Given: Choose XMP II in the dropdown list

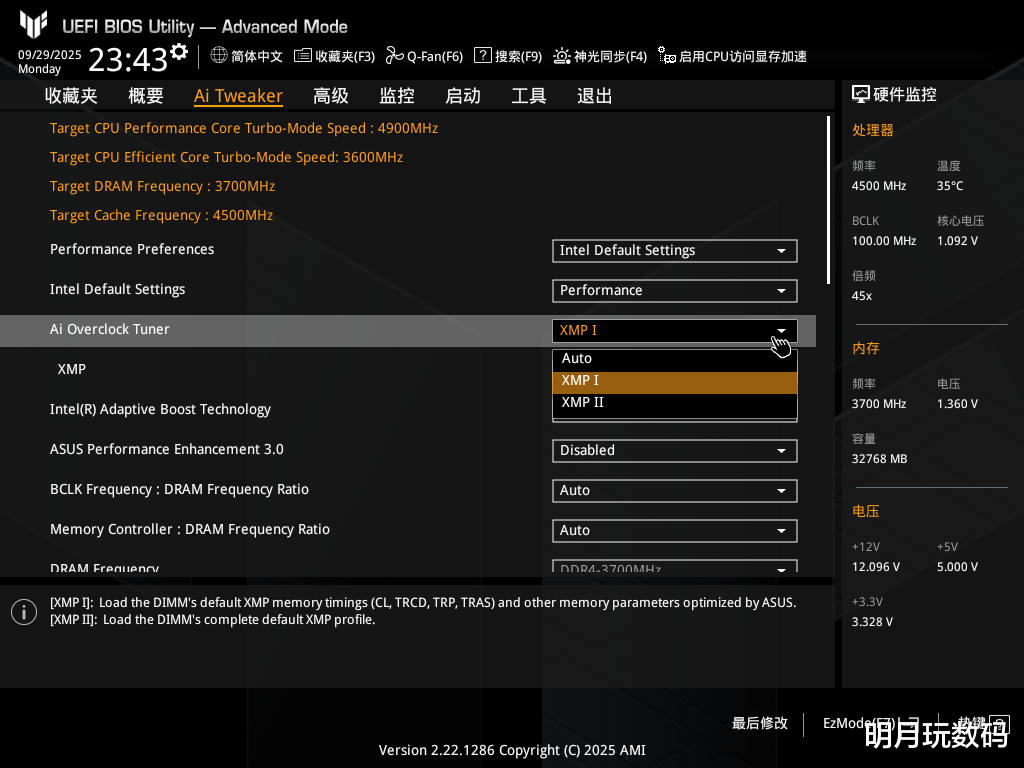Looking at the screenshot, I should tap(675, 402).
